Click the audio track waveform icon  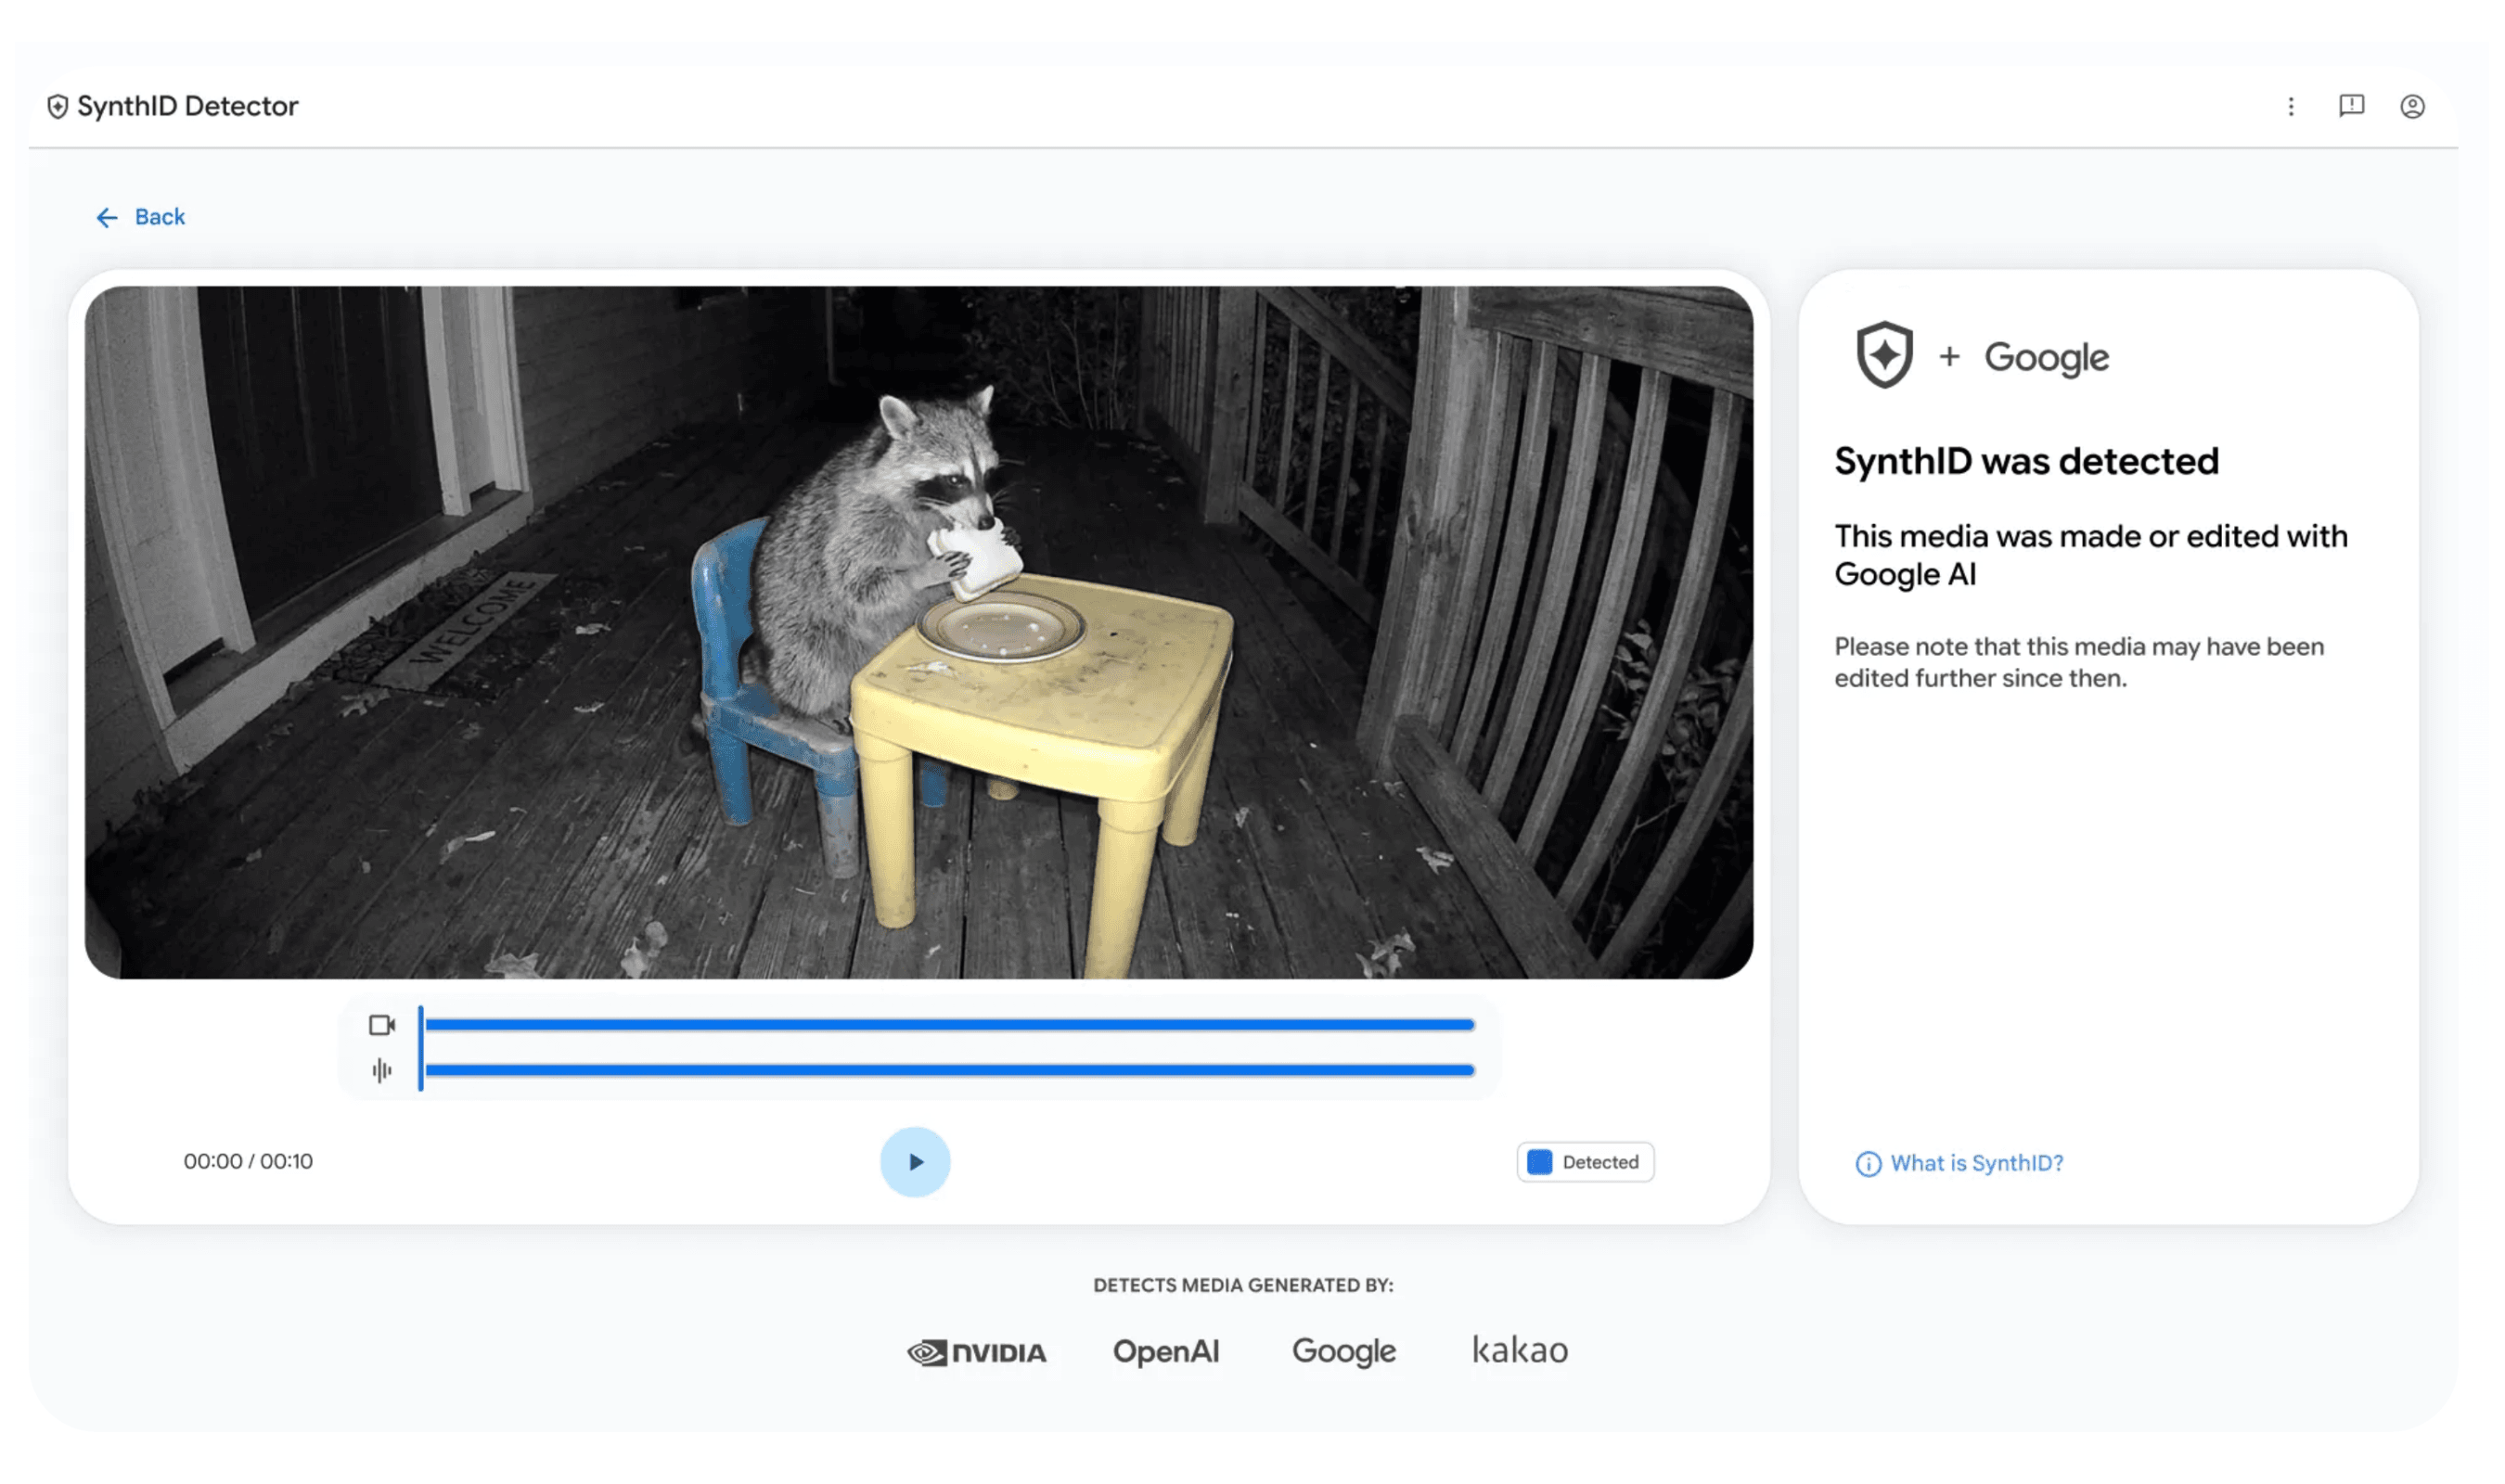point(382,1071)
